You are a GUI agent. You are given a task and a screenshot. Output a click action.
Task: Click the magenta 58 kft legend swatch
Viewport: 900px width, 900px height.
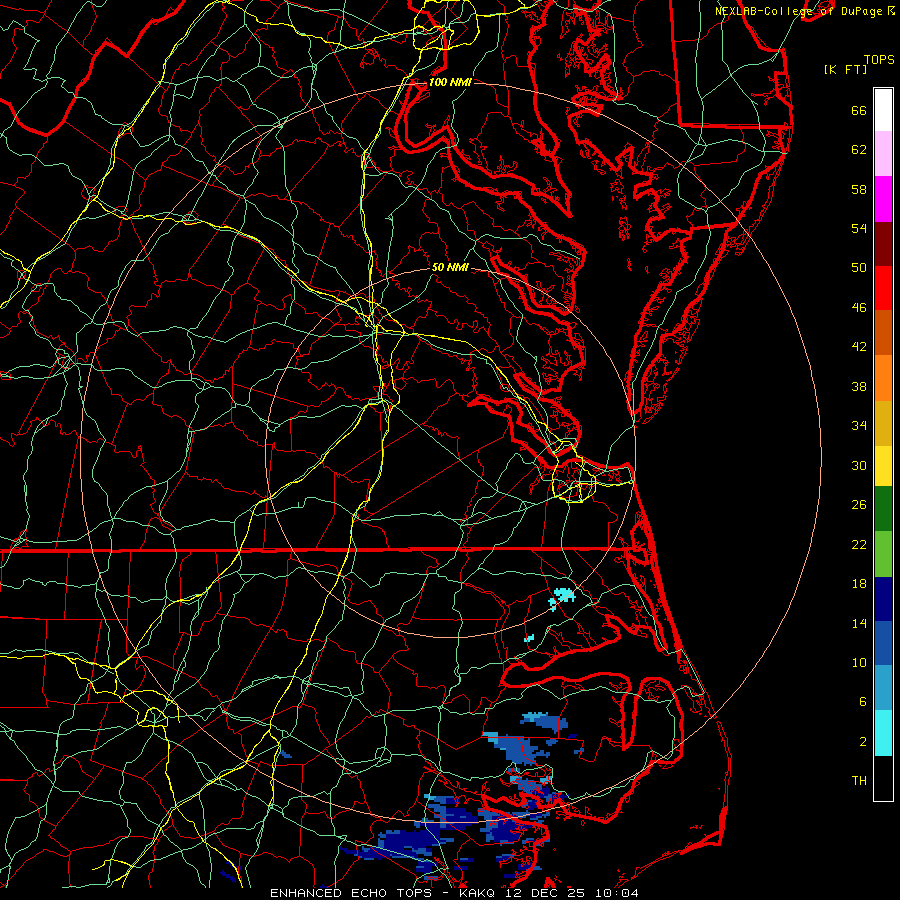[883, 199]
